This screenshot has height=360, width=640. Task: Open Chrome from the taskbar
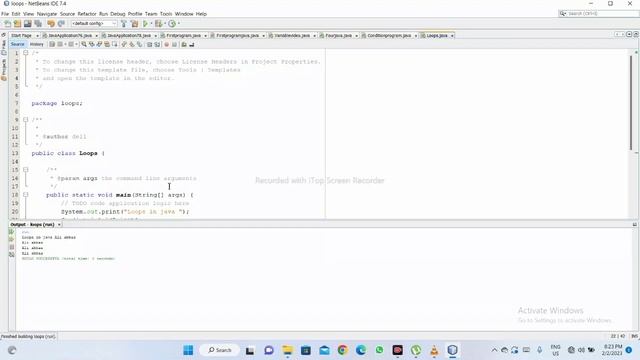[342, 350]
